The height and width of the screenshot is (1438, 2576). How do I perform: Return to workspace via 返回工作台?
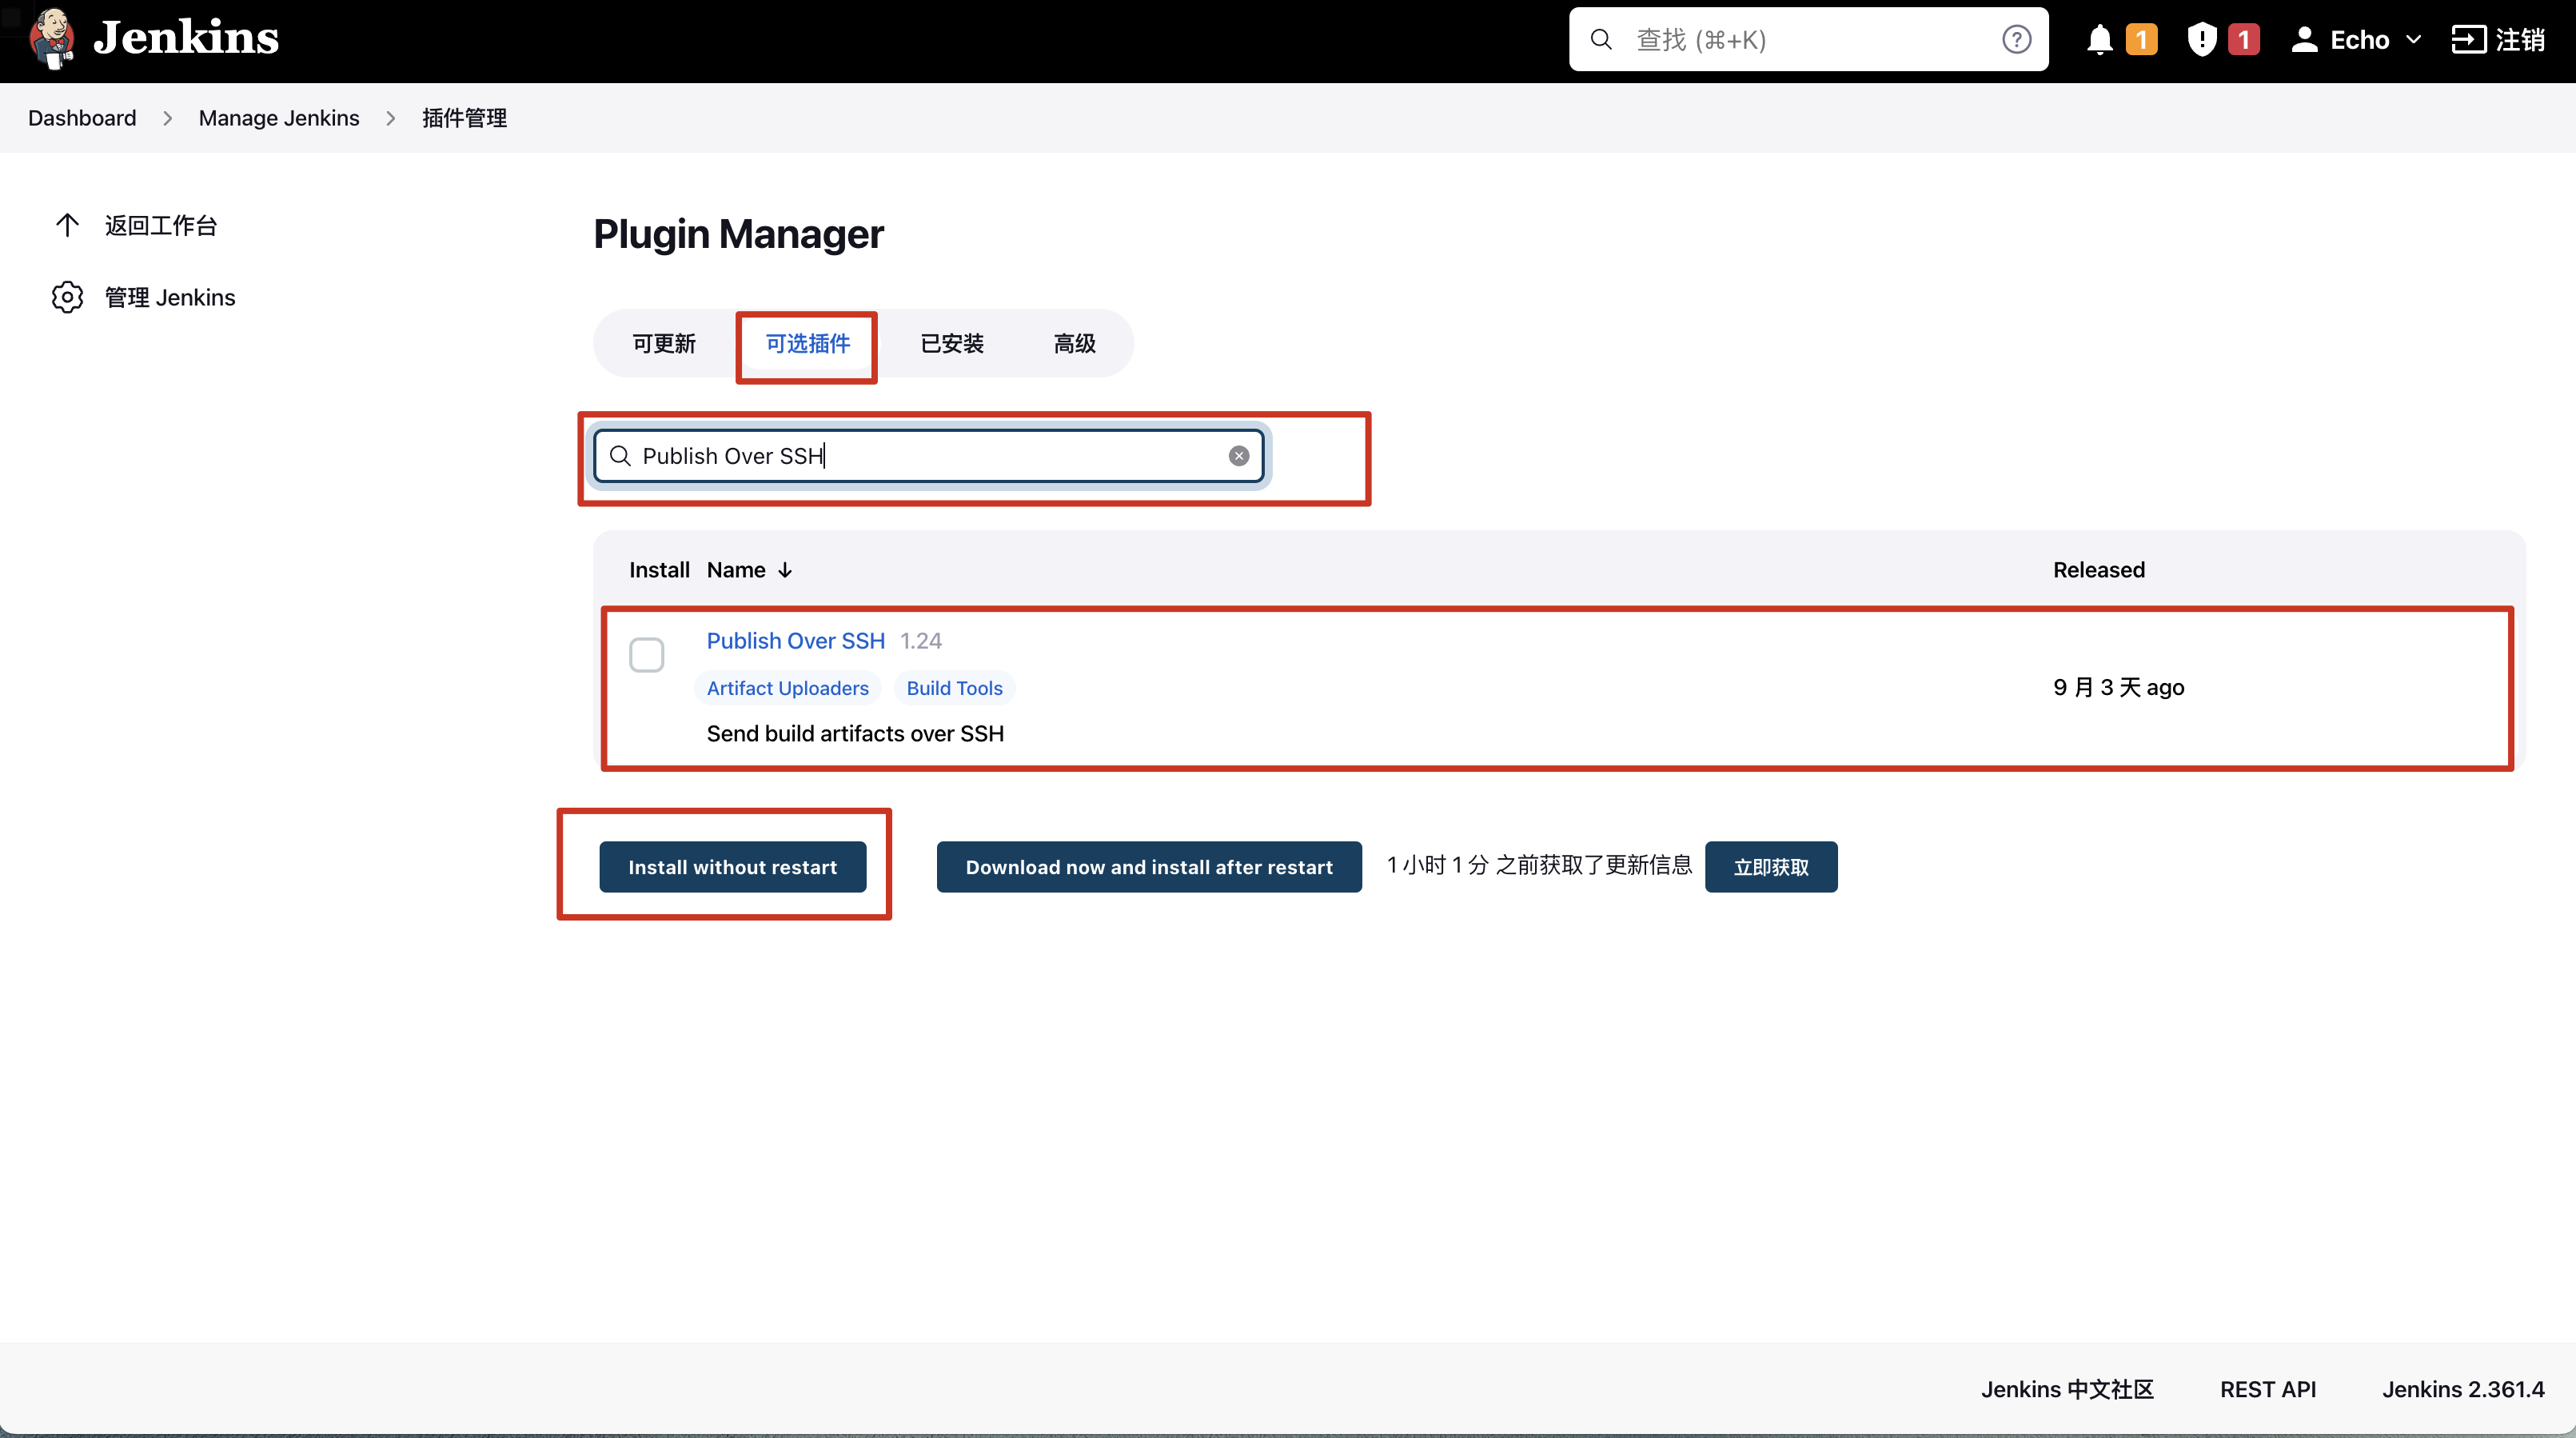coord(161,225)
